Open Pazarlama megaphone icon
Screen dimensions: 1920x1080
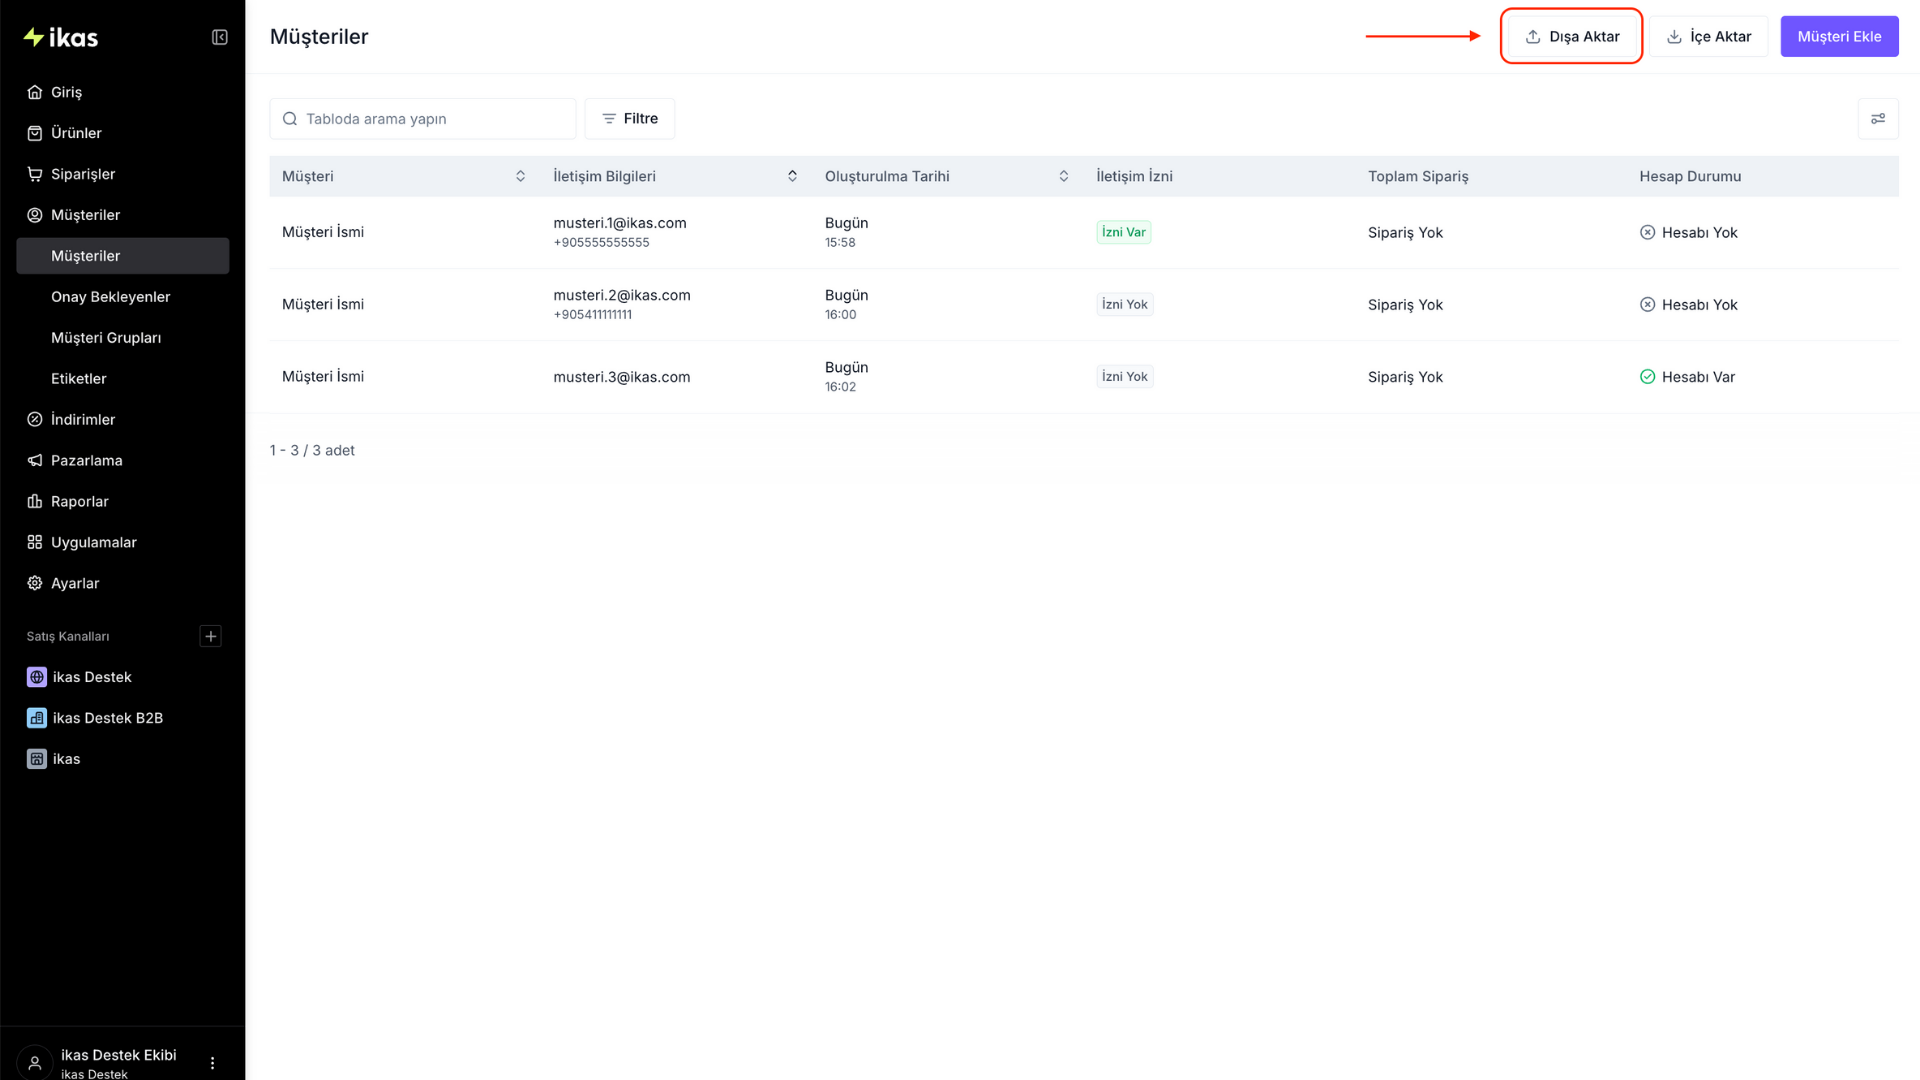coord(35,461)
